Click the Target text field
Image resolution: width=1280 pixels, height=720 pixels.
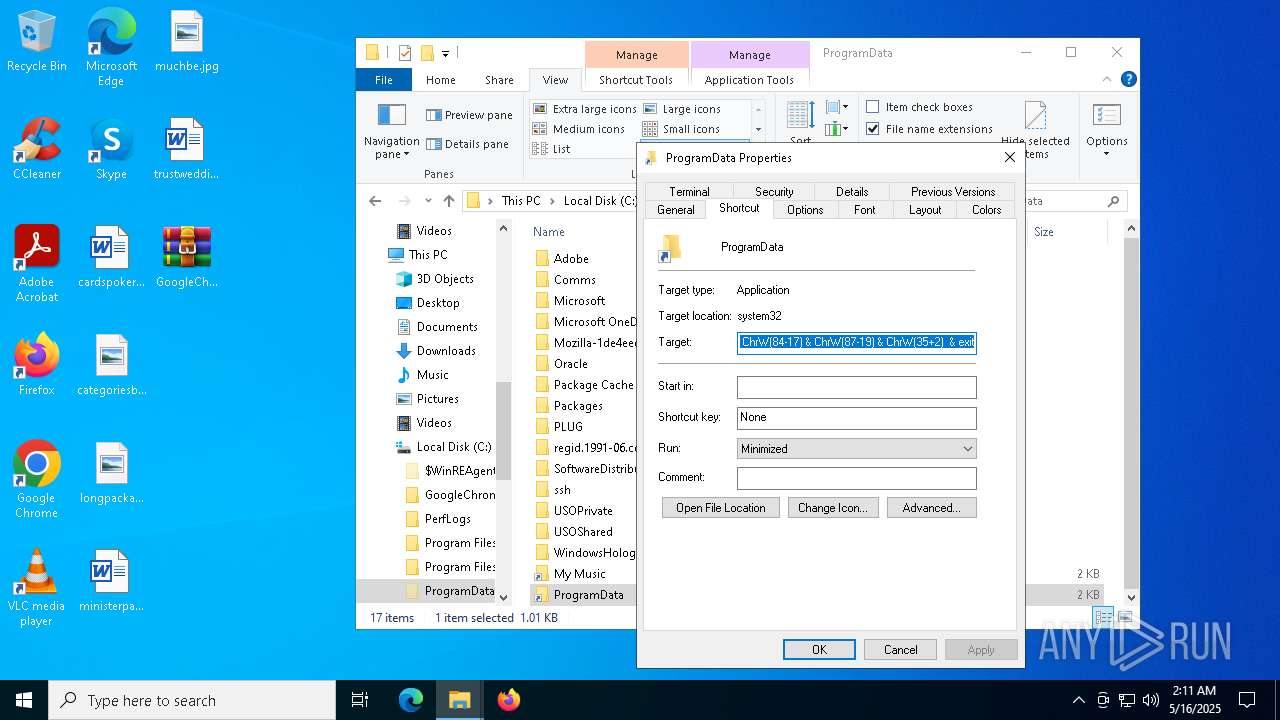point(856,342)
